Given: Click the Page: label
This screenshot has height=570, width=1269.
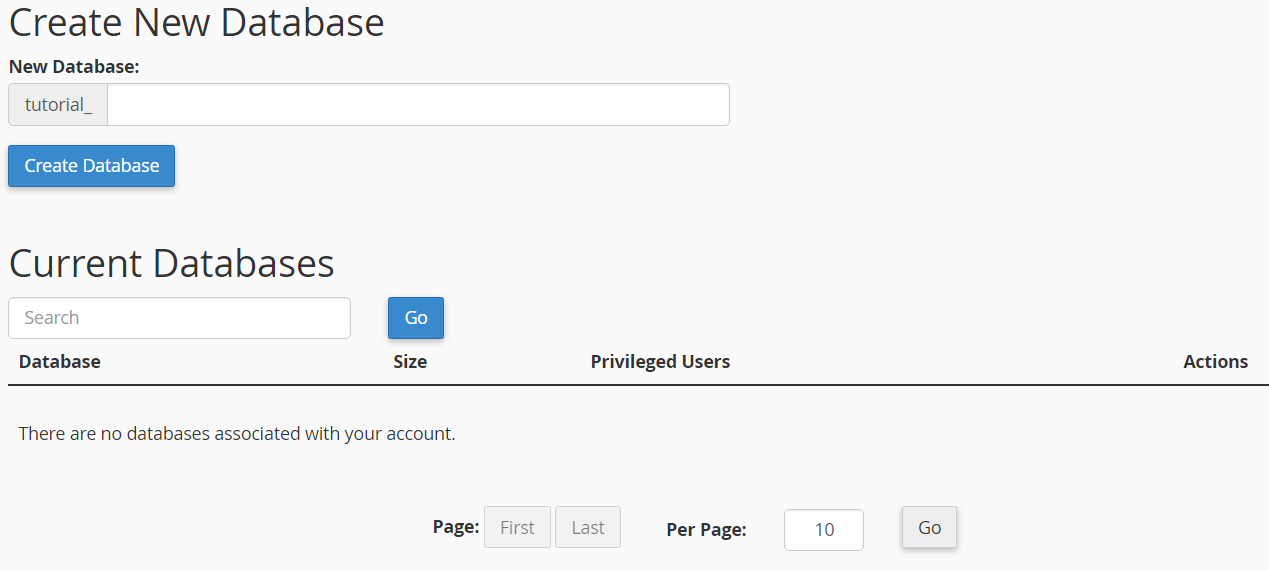Looking at the screenshot, I should pos(456,527).
